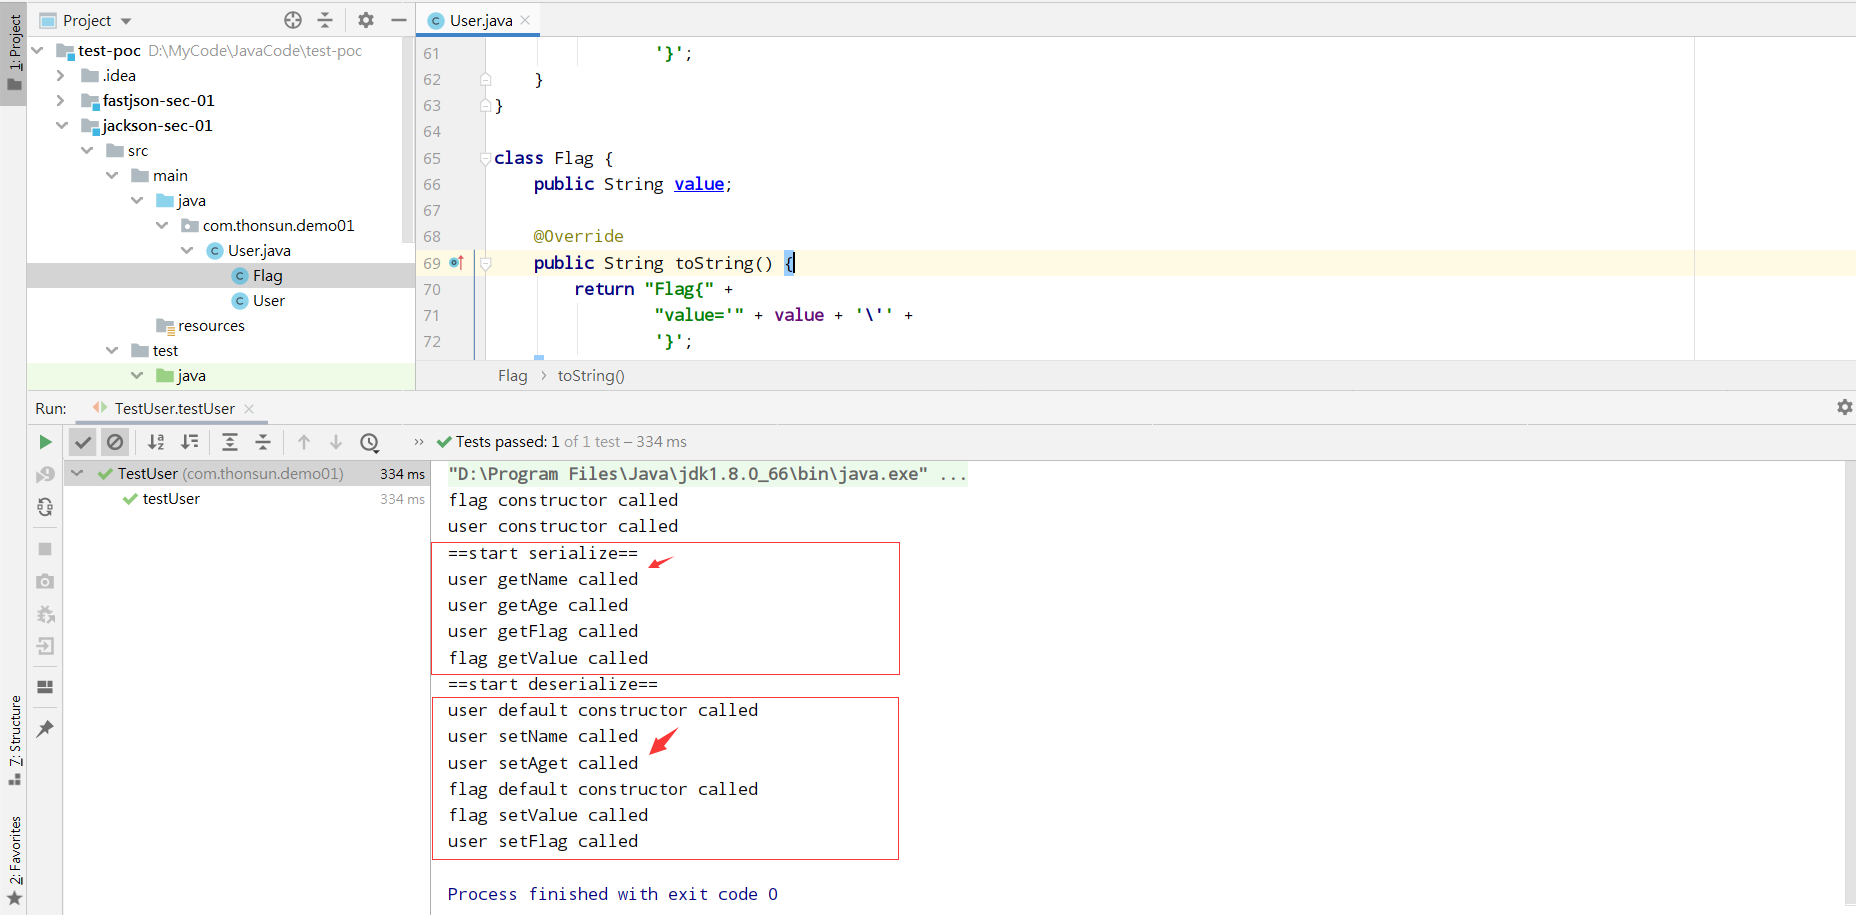Collapse the com.thonsun.demo01 package

162,225
